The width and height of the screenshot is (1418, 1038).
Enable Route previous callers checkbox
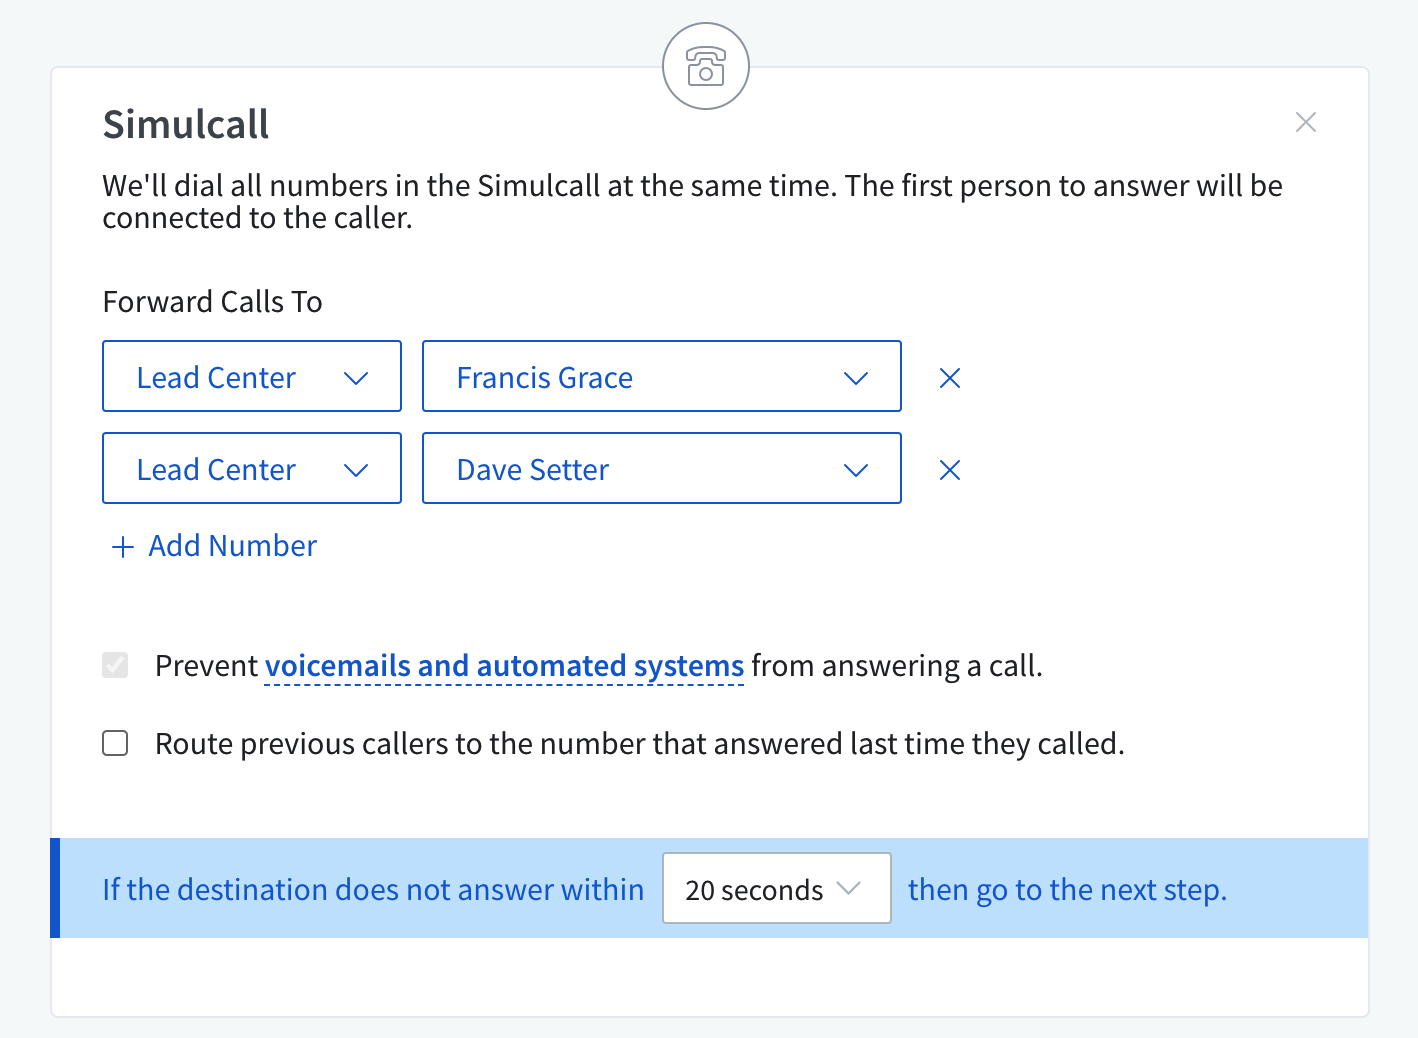pyautogui.click(x=115, y=743)
